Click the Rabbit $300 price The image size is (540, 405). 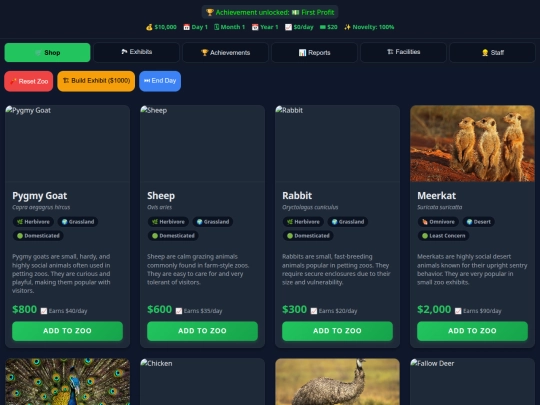(294, 309)
